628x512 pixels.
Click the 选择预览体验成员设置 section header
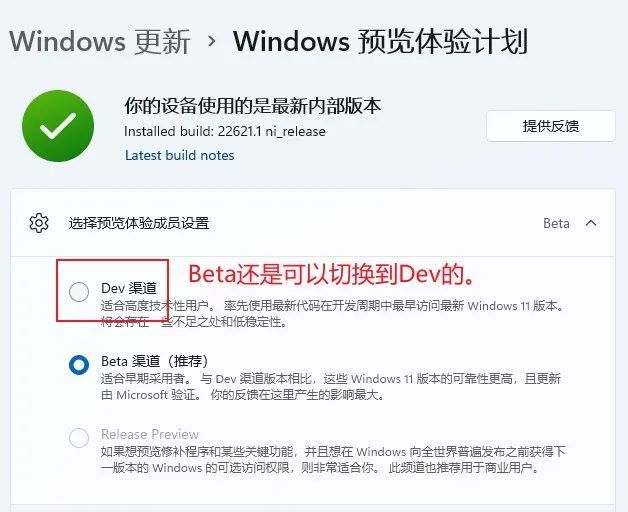[313, 223]
